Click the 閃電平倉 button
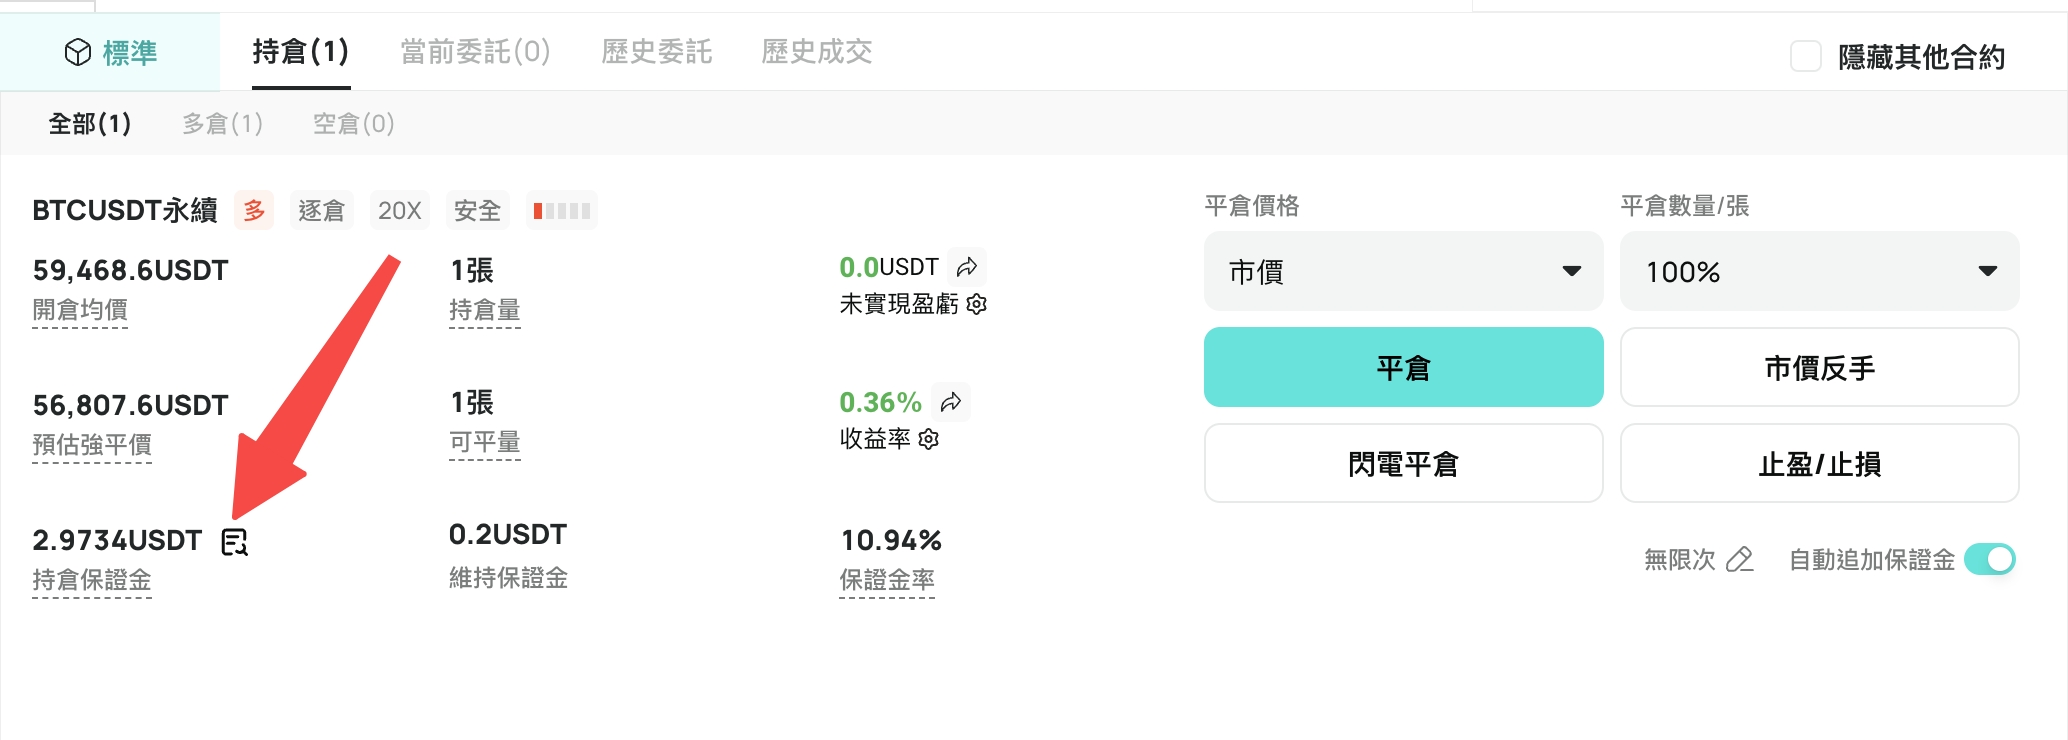The width and height of the screenshot is (2068, 740). click(x=1403, y=463)
